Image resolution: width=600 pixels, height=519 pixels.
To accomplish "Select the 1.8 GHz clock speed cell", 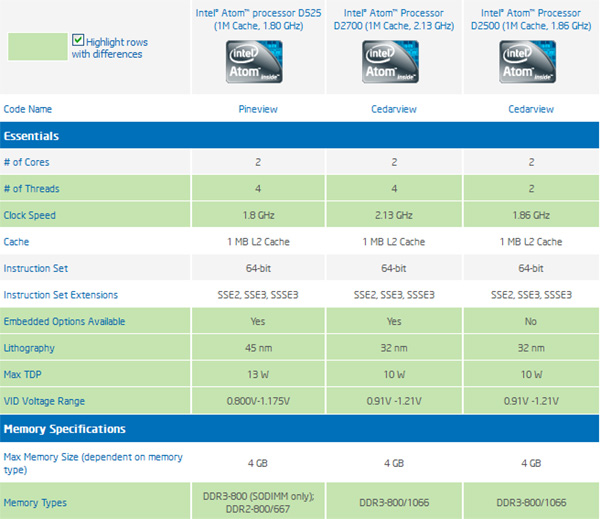I will (258, 215).
